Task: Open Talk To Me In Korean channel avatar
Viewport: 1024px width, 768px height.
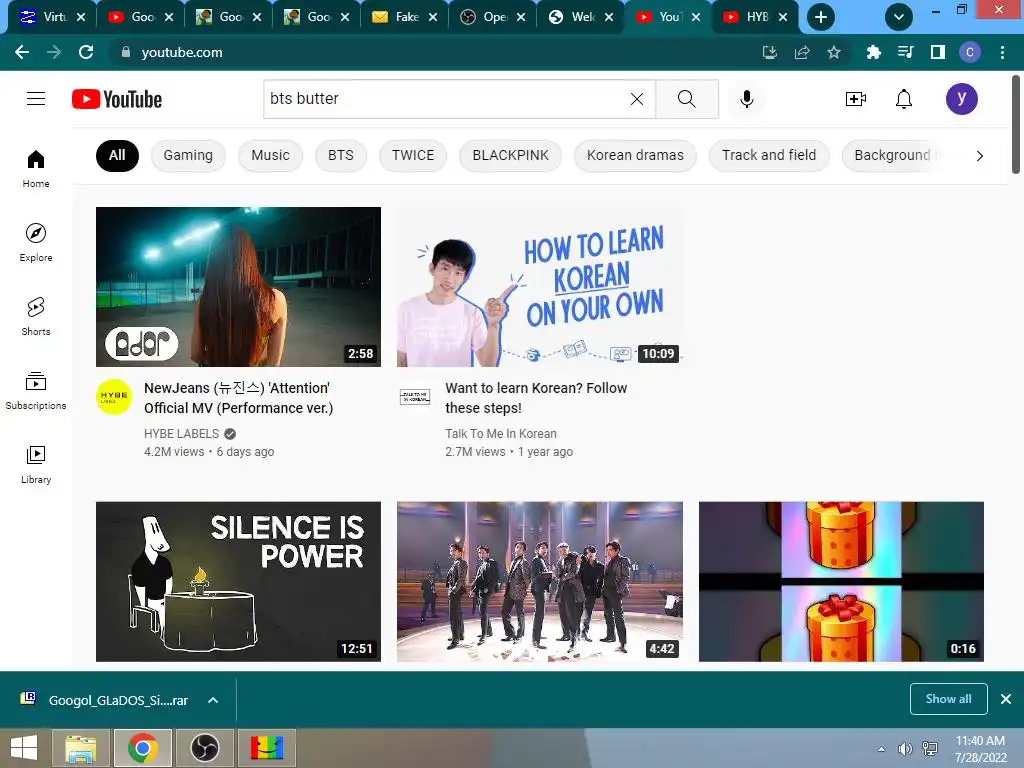Action: (x=415, y=396)
